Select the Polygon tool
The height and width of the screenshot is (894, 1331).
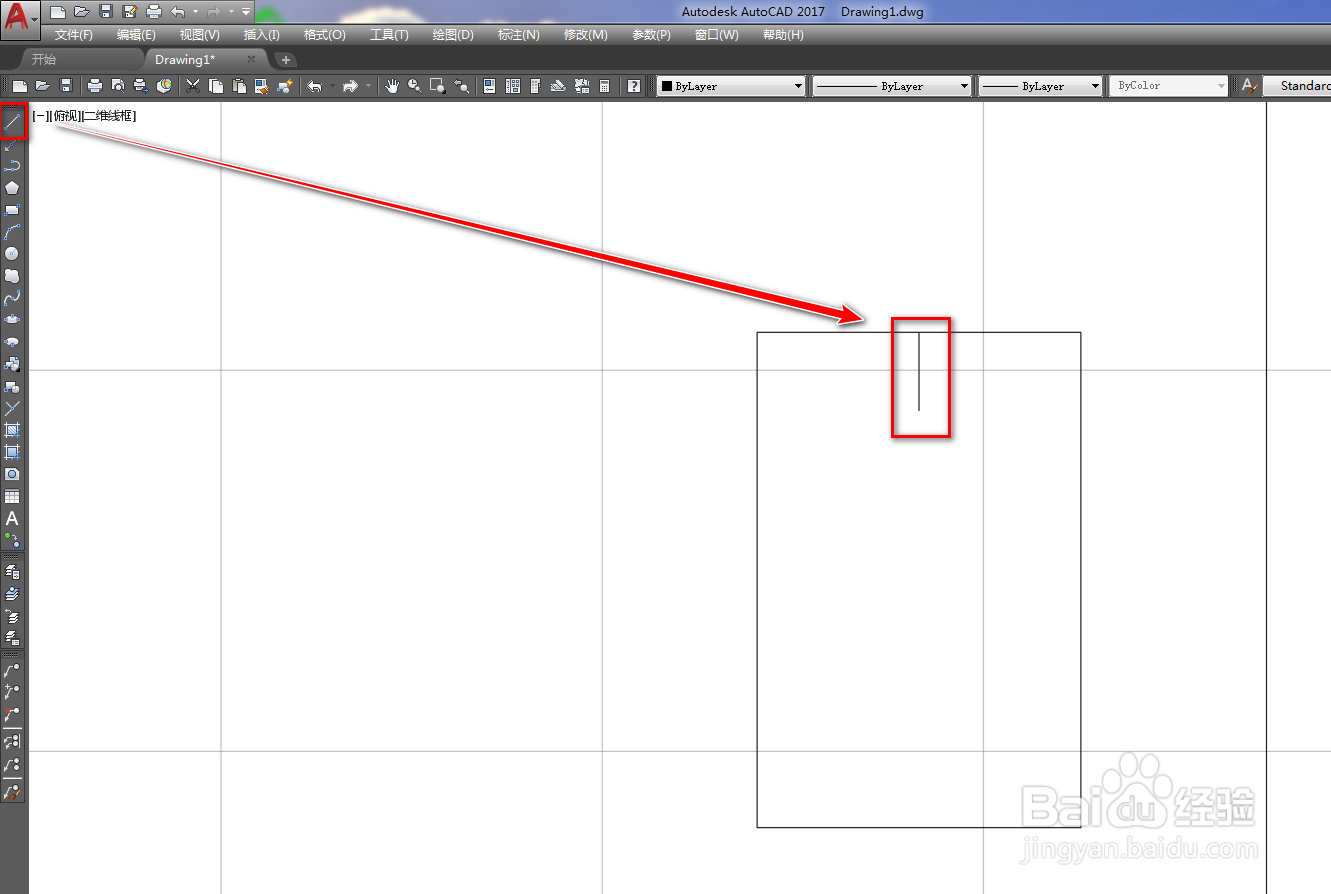[x=12, y=188]
